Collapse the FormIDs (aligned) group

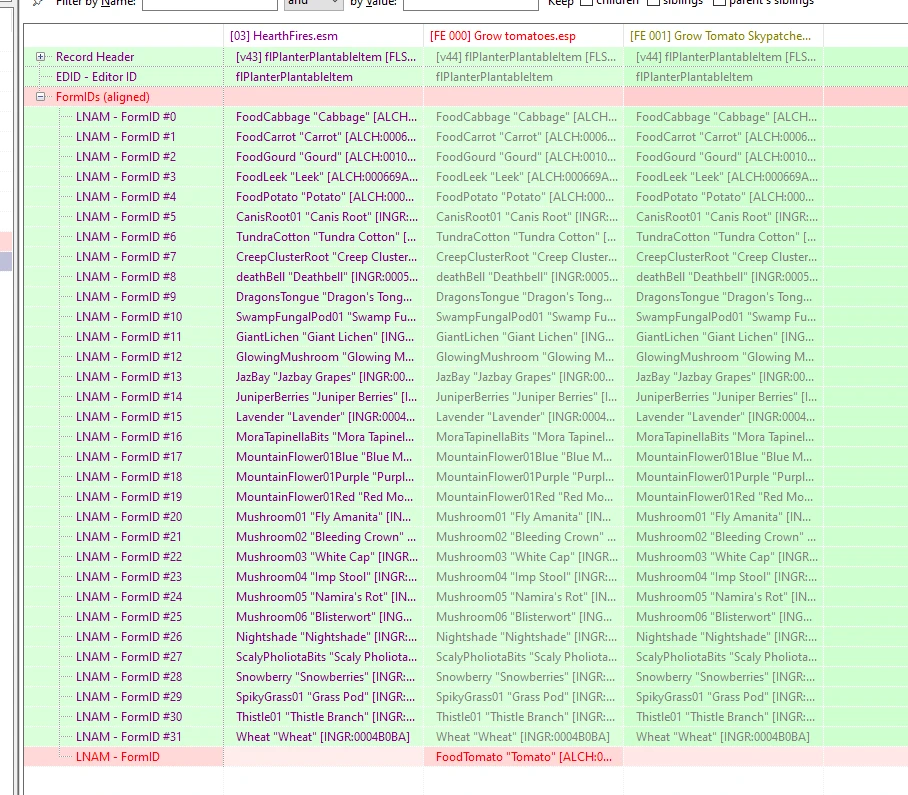tap(40, 97)
